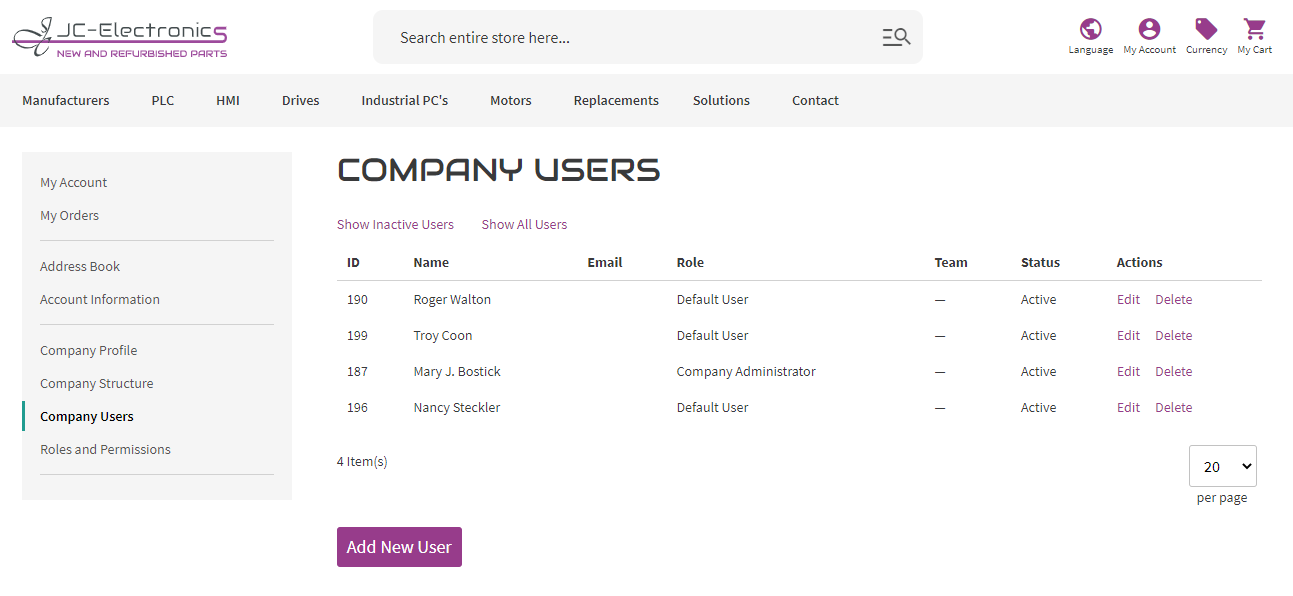This screenshot has height=596, width=1293.
Task: Click the search magnifier icon
Action: [x=896, y=37]
